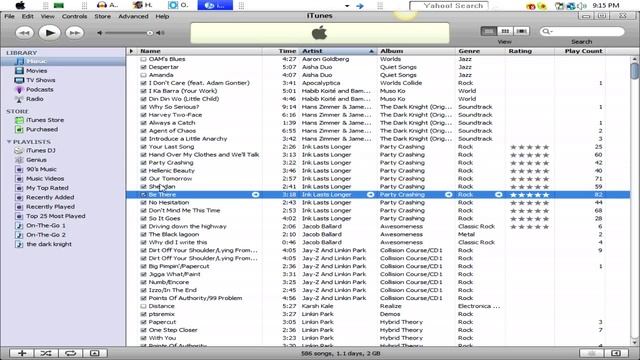Switch to grid view icon
This screenshot has width=640, height=360.
coord(505,31)
